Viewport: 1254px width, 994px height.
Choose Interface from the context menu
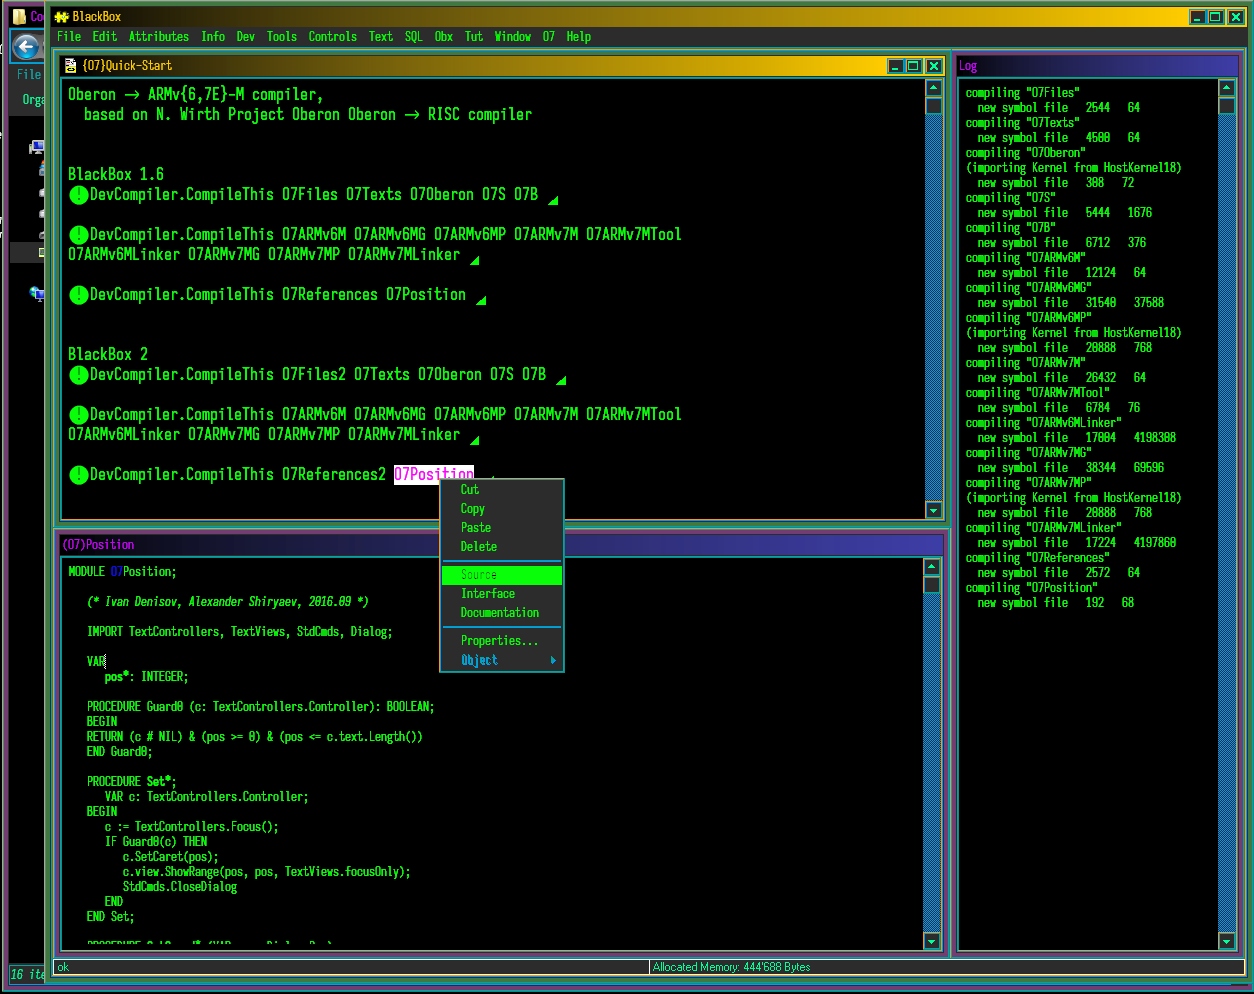[488, 594]
